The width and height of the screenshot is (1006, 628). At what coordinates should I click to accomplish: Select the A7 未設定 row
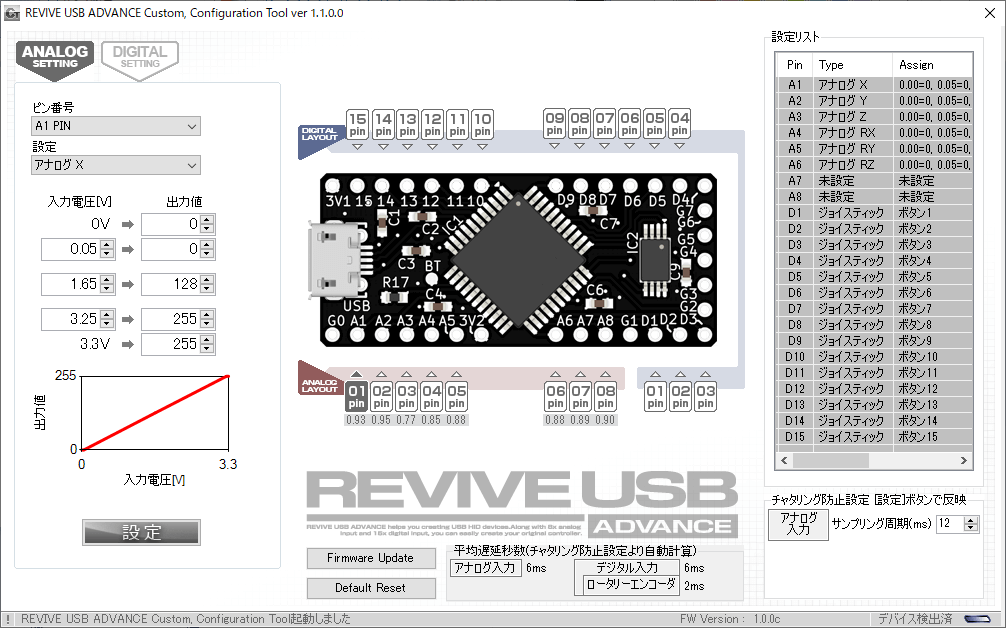pyautogui.click(x=875, y=181)
